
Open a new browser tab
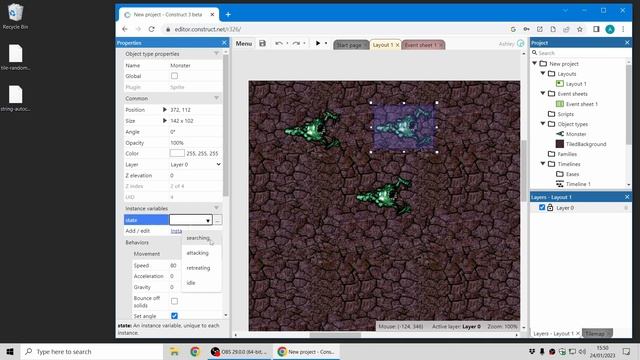click(x=228, y=15)
